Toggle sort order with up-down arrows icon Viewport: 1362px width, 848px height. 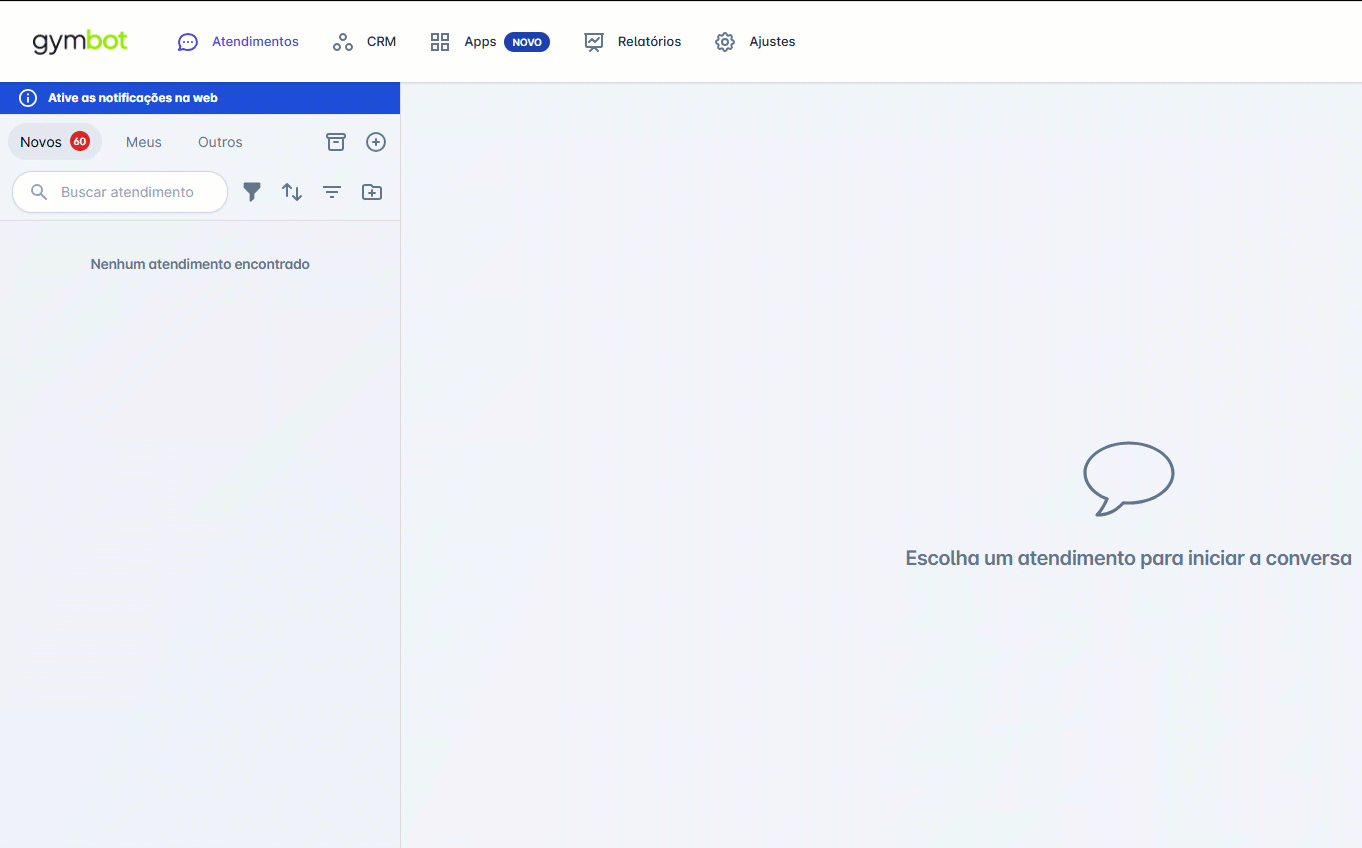[292, 192]
